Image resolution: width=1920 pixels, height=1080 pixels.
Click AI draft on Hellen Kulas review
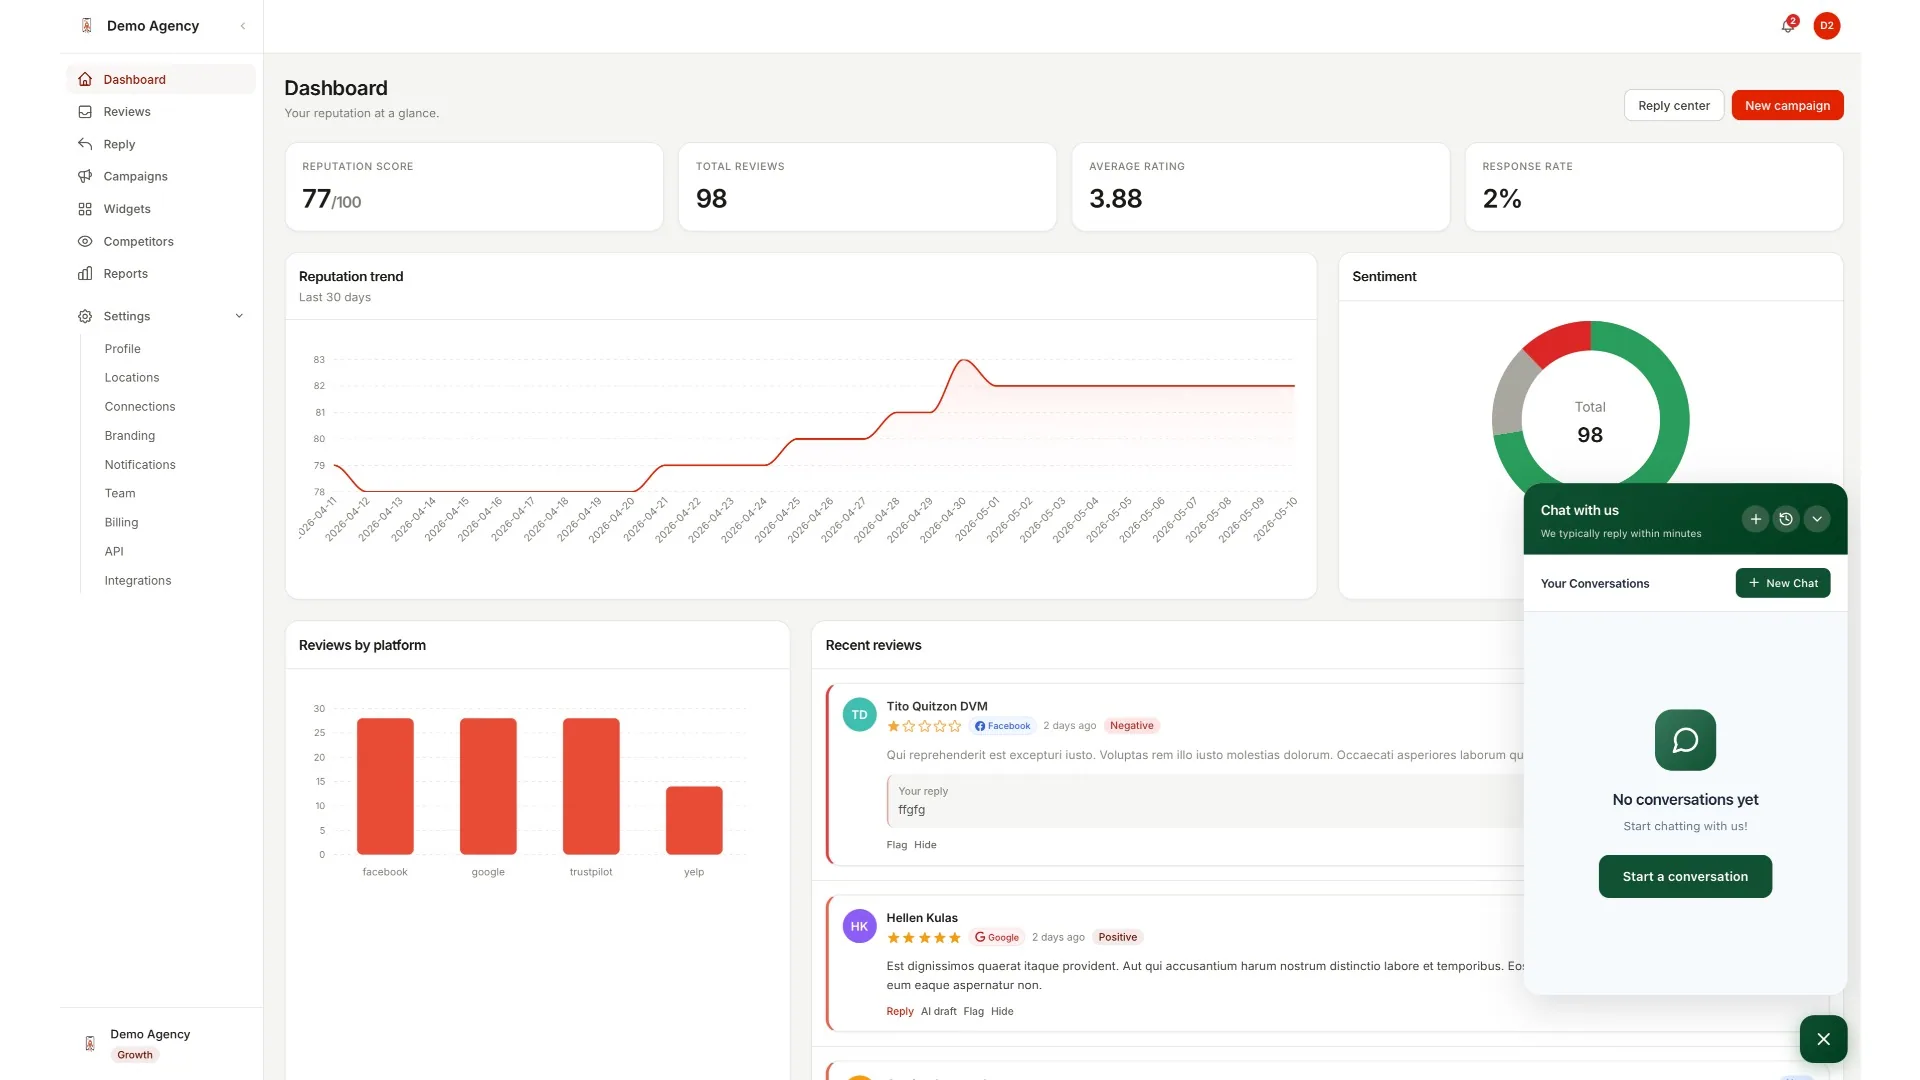[x=938, y=1012]
